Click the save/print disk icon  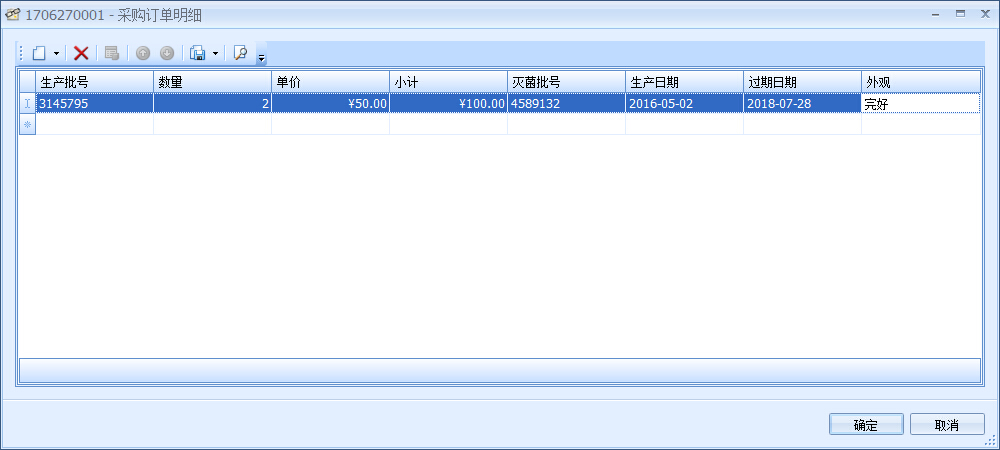click(198, 53)
